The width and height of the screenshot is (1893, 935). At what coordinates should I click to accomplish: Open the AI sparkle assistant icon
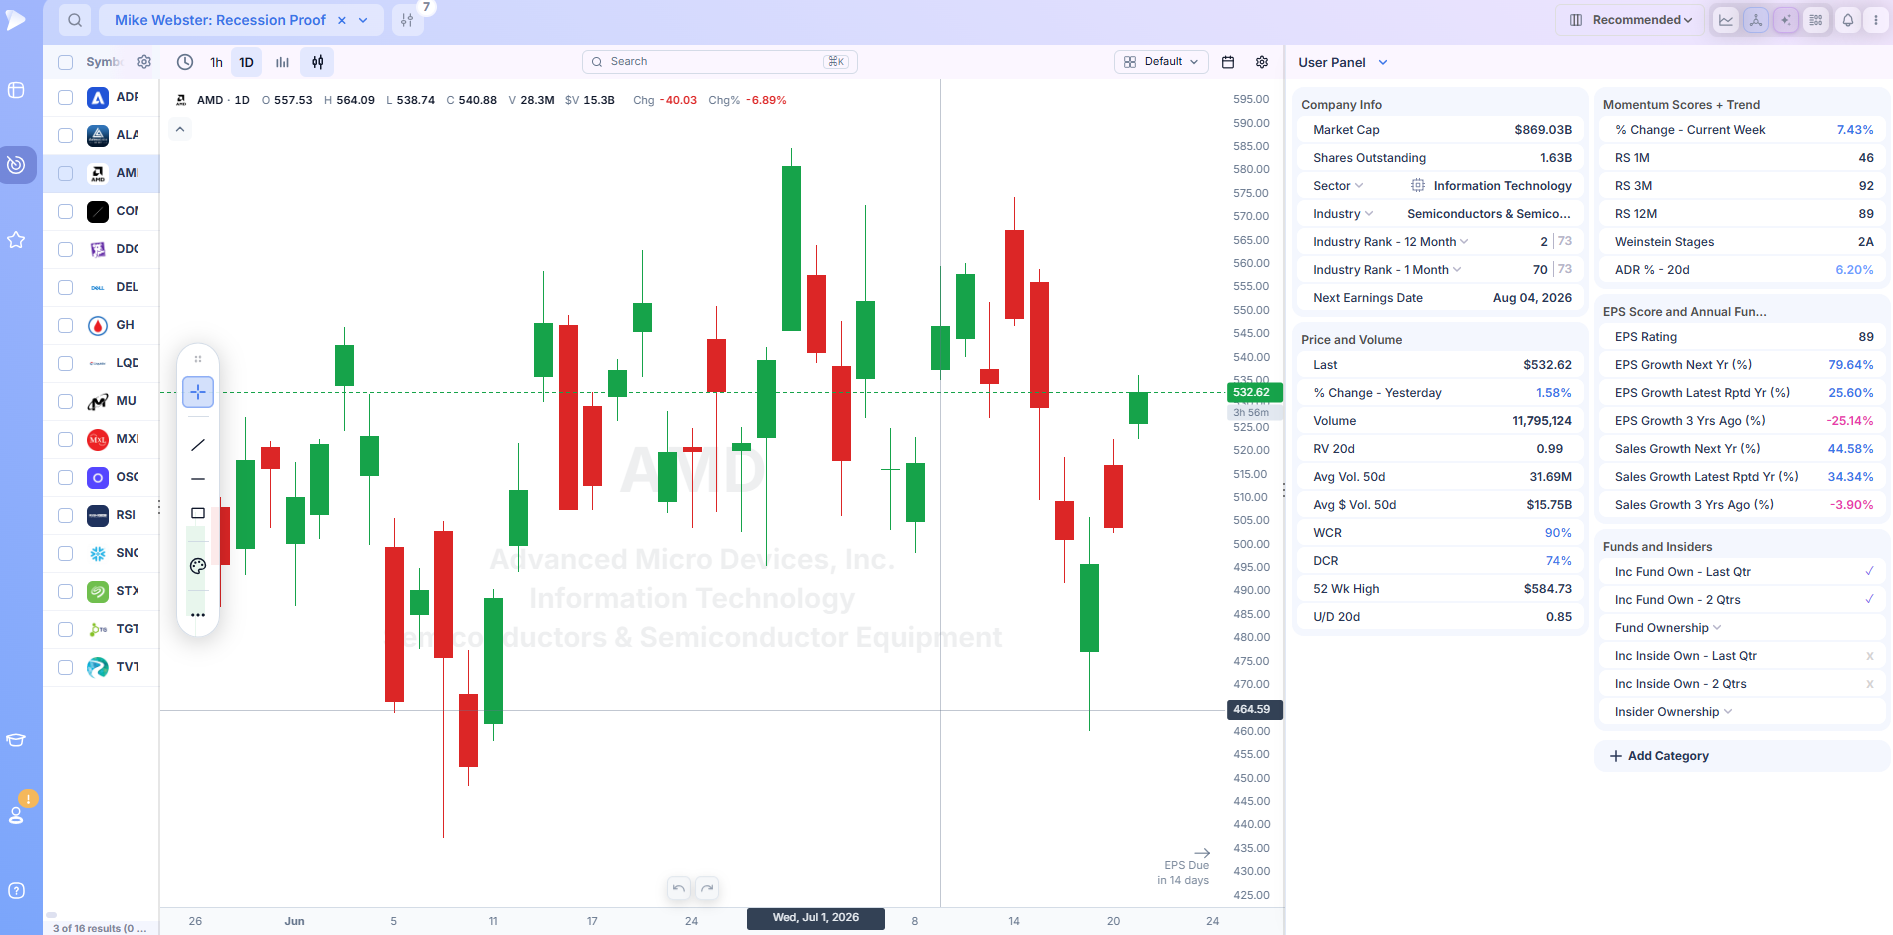point(1786,20)
